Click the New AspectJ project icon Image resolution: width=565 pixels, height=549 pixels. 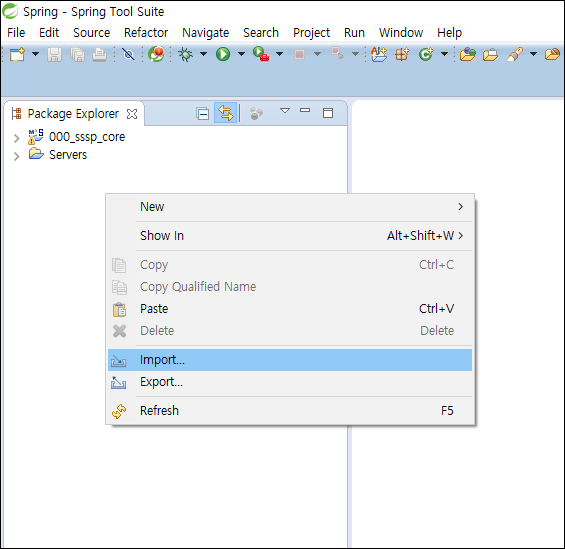pyautogui.click(x=379, y=54)
